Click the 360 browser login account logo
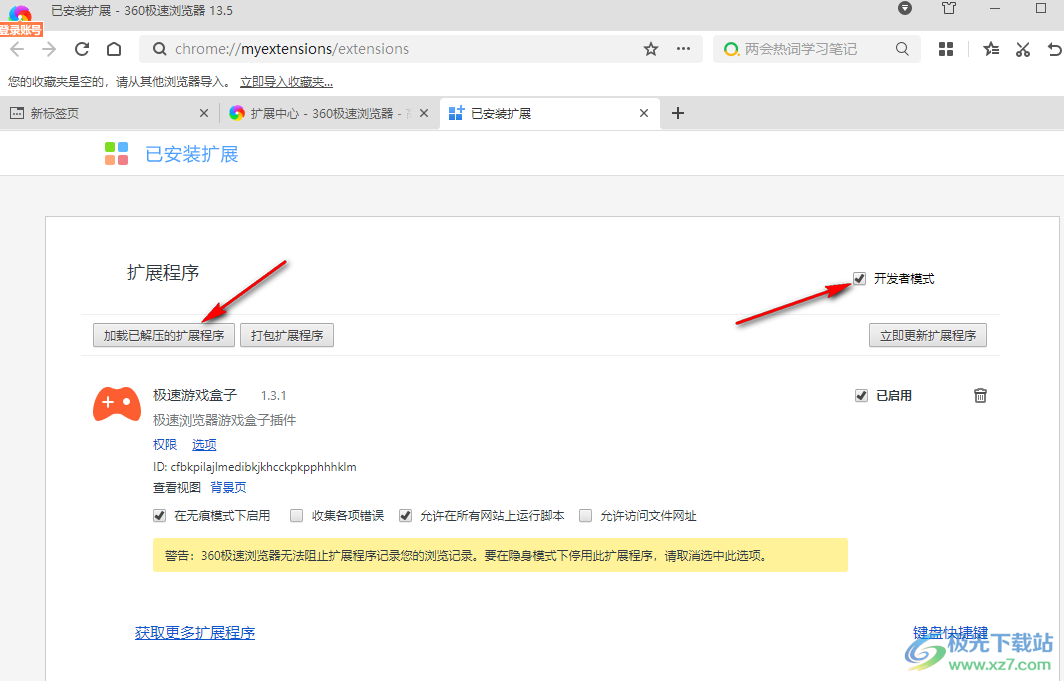 pyautogui.click(x=20, y=19)
